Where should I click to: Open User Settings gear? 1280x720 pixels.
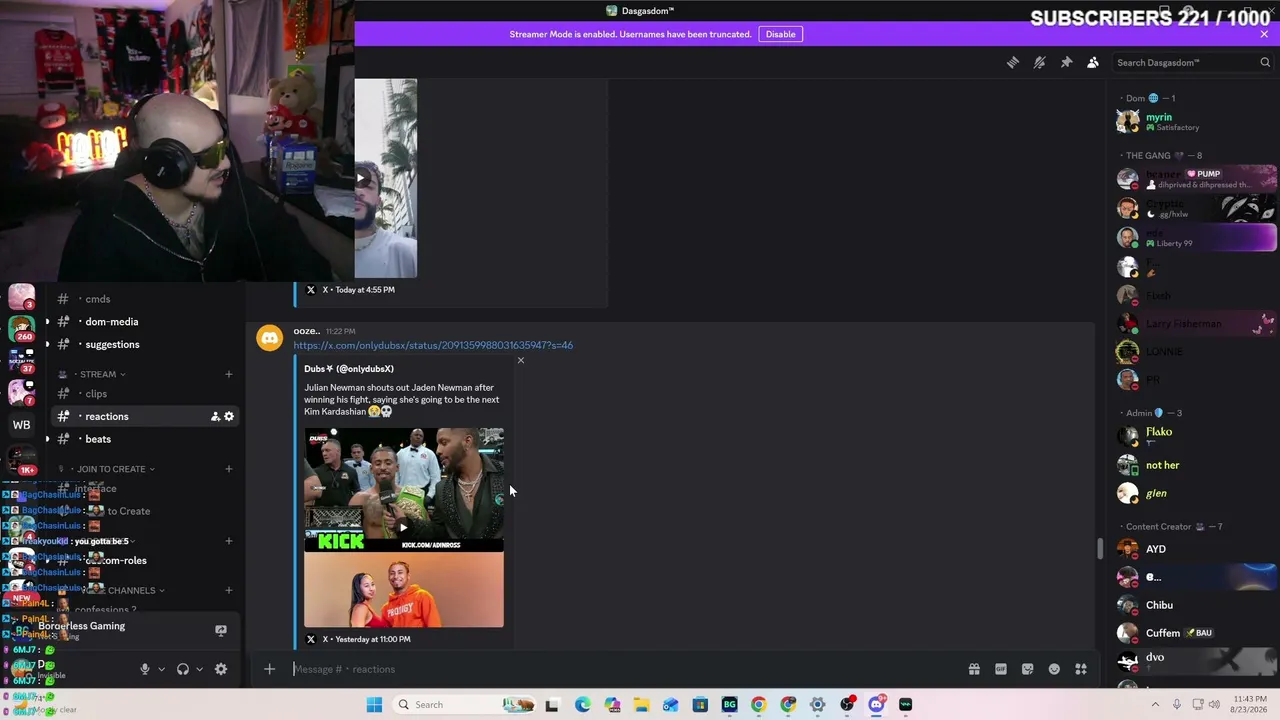click(x=221, y=669)
